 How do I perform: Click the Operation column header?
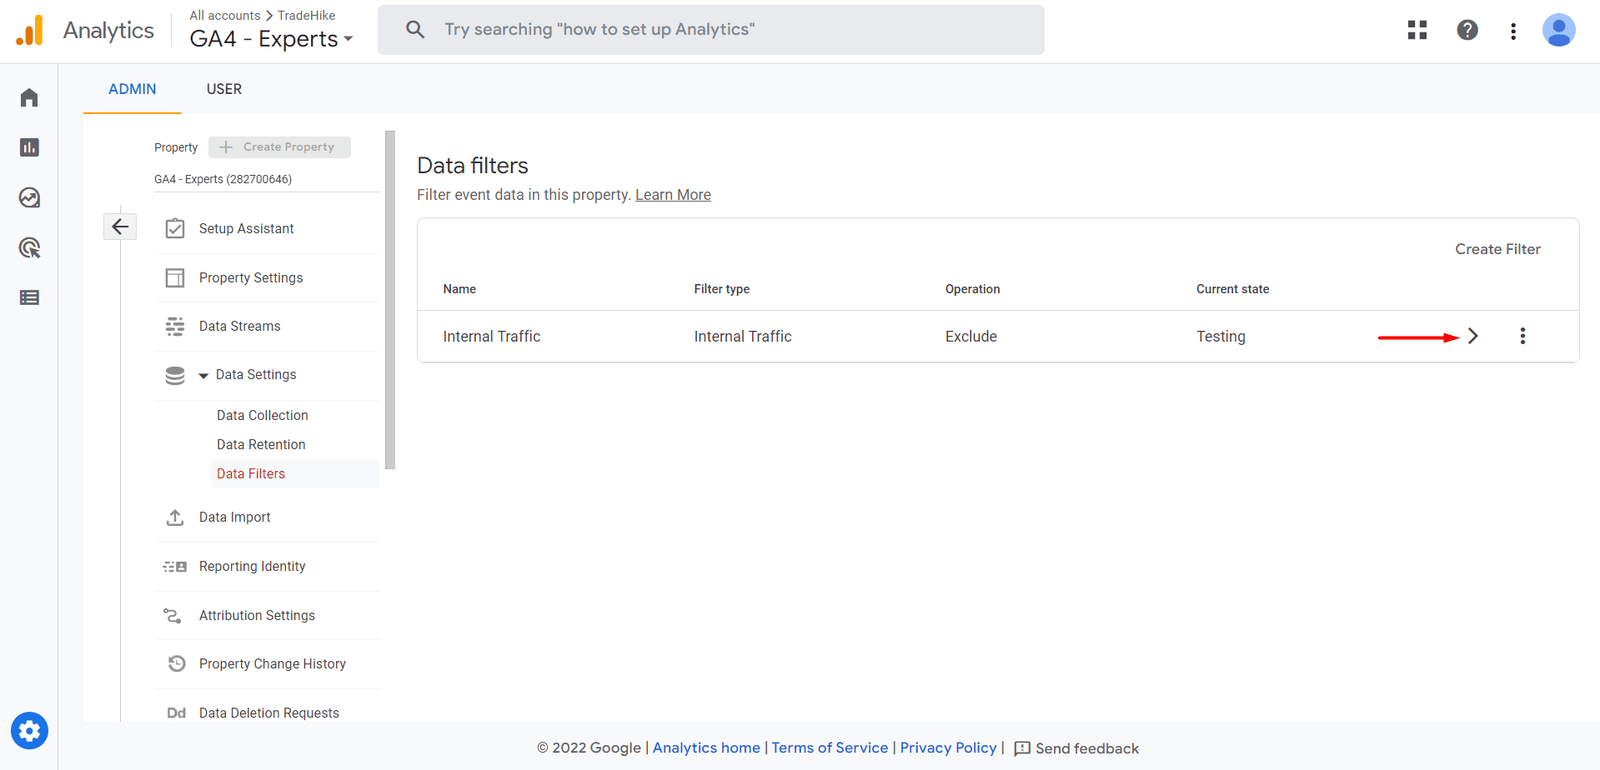click(972, 289)
